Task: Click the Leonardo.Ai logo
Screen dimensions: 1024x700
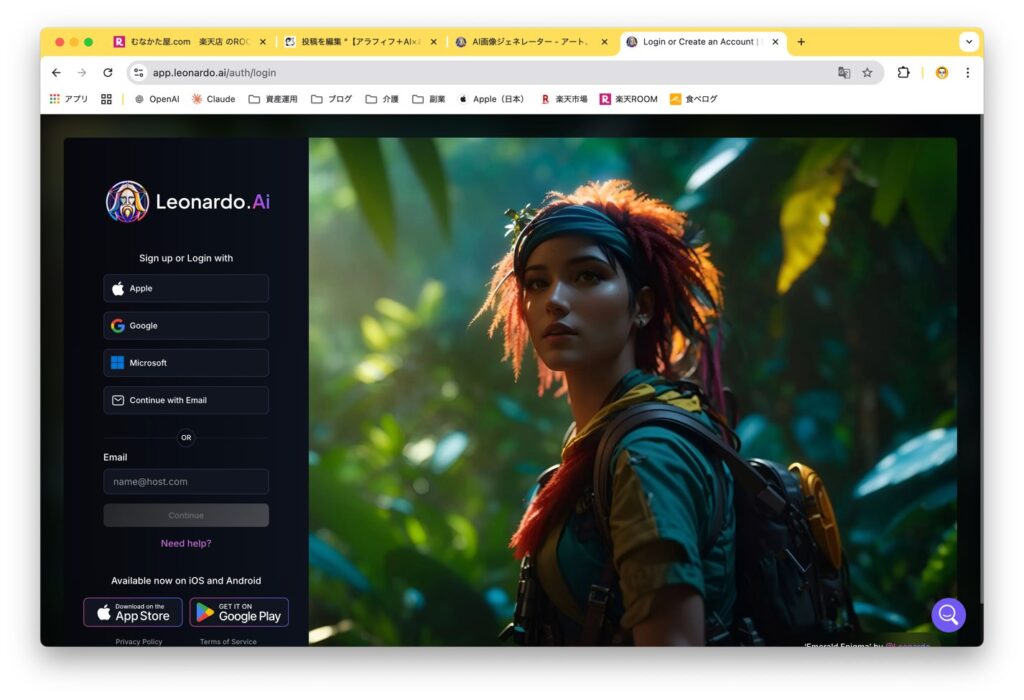Action: pyautogui.click(x=188, y=201)
